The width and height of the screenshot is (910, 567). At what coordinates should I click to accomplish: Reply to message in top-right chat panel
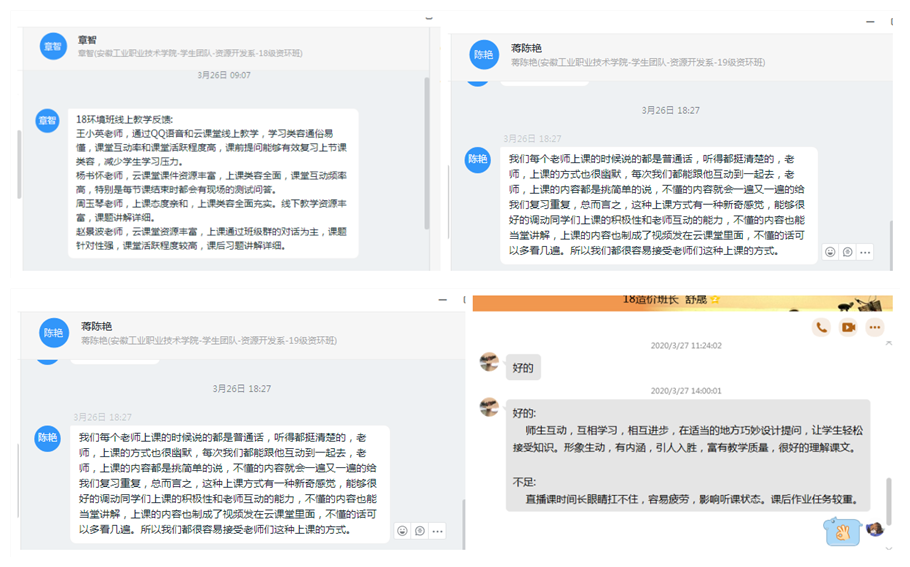tap(847, 252)
